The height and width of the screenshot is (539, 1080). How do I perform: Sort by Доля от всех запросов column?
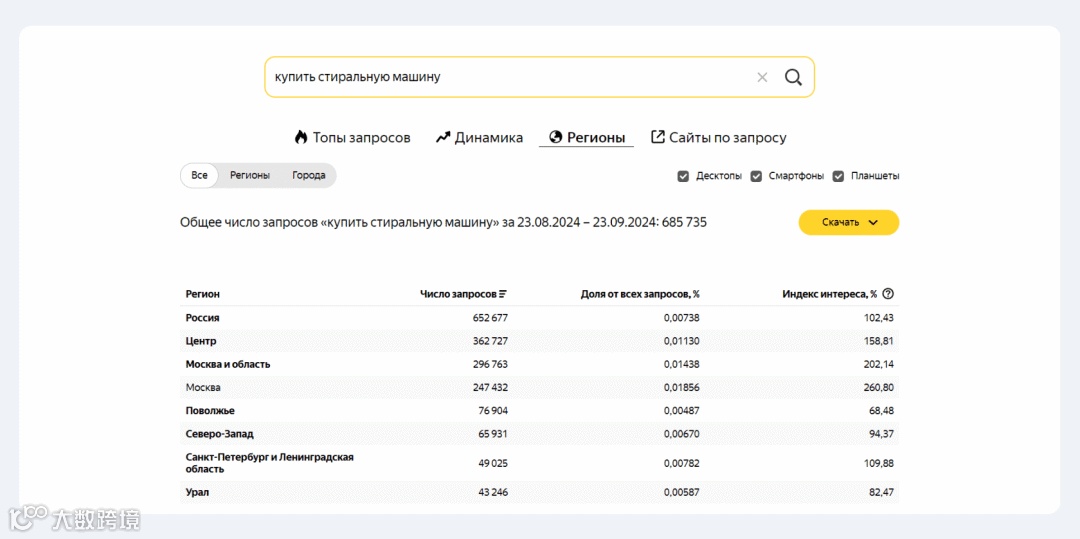(640, 294)
